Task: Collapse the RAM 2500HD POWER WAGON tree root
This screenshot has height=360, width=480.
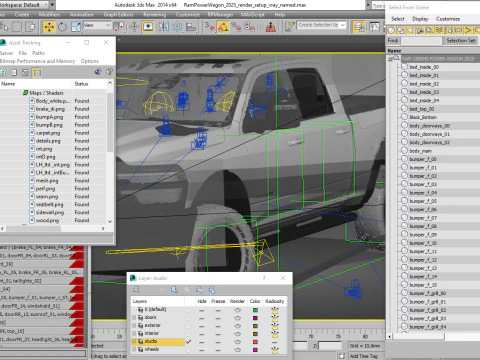Action: pyautogui.click(x=391, y=59)
